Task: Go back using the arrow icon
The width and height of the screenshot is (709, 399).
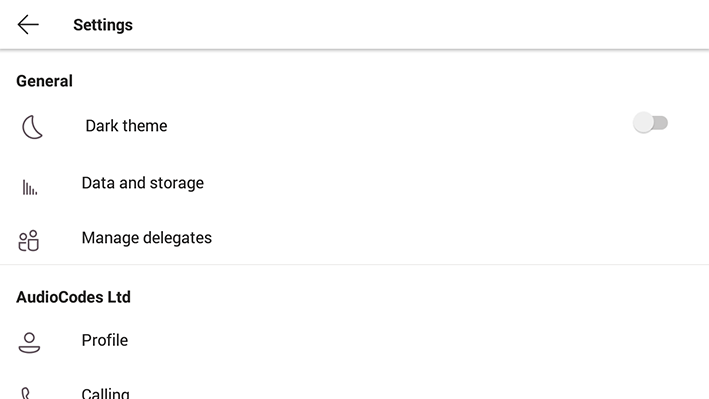Action: pyautogui.click(x=28, y=24)
